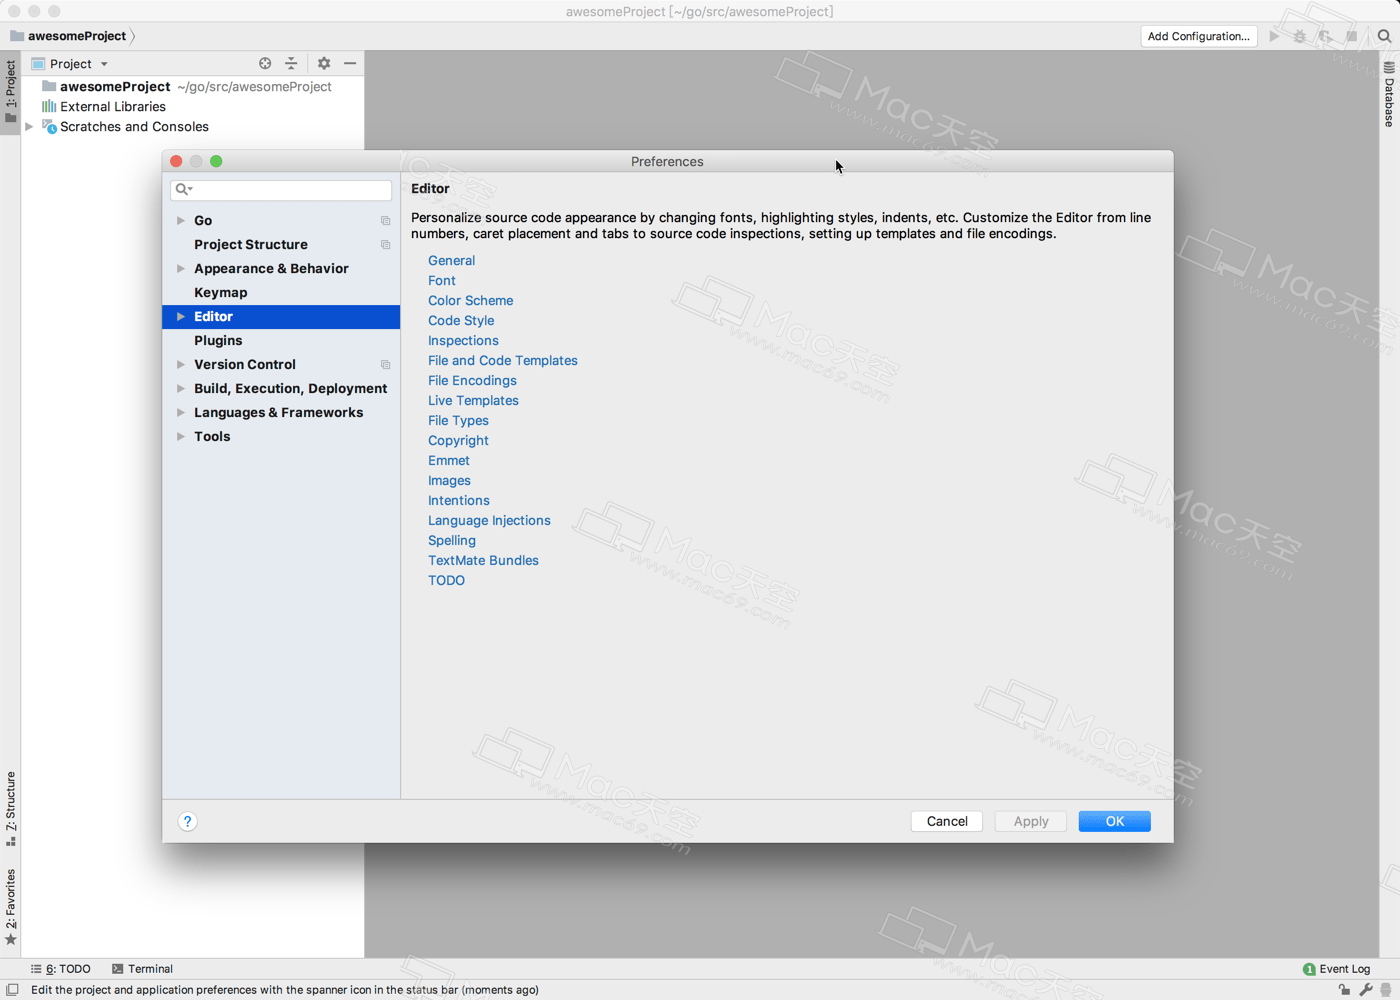1400x1000 pixels.
Task: Expand Appearance & Behavior arrow
Action: coord(181,268)
